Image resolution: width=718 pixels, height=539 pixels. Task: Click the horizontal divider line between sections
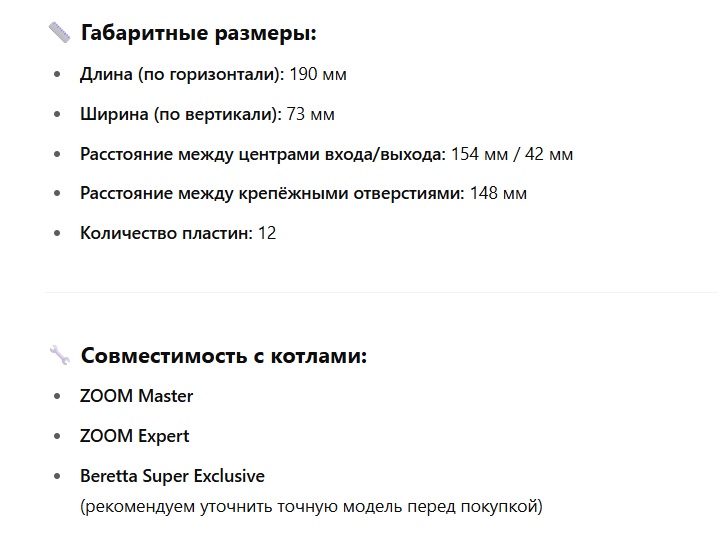(381, 292)
